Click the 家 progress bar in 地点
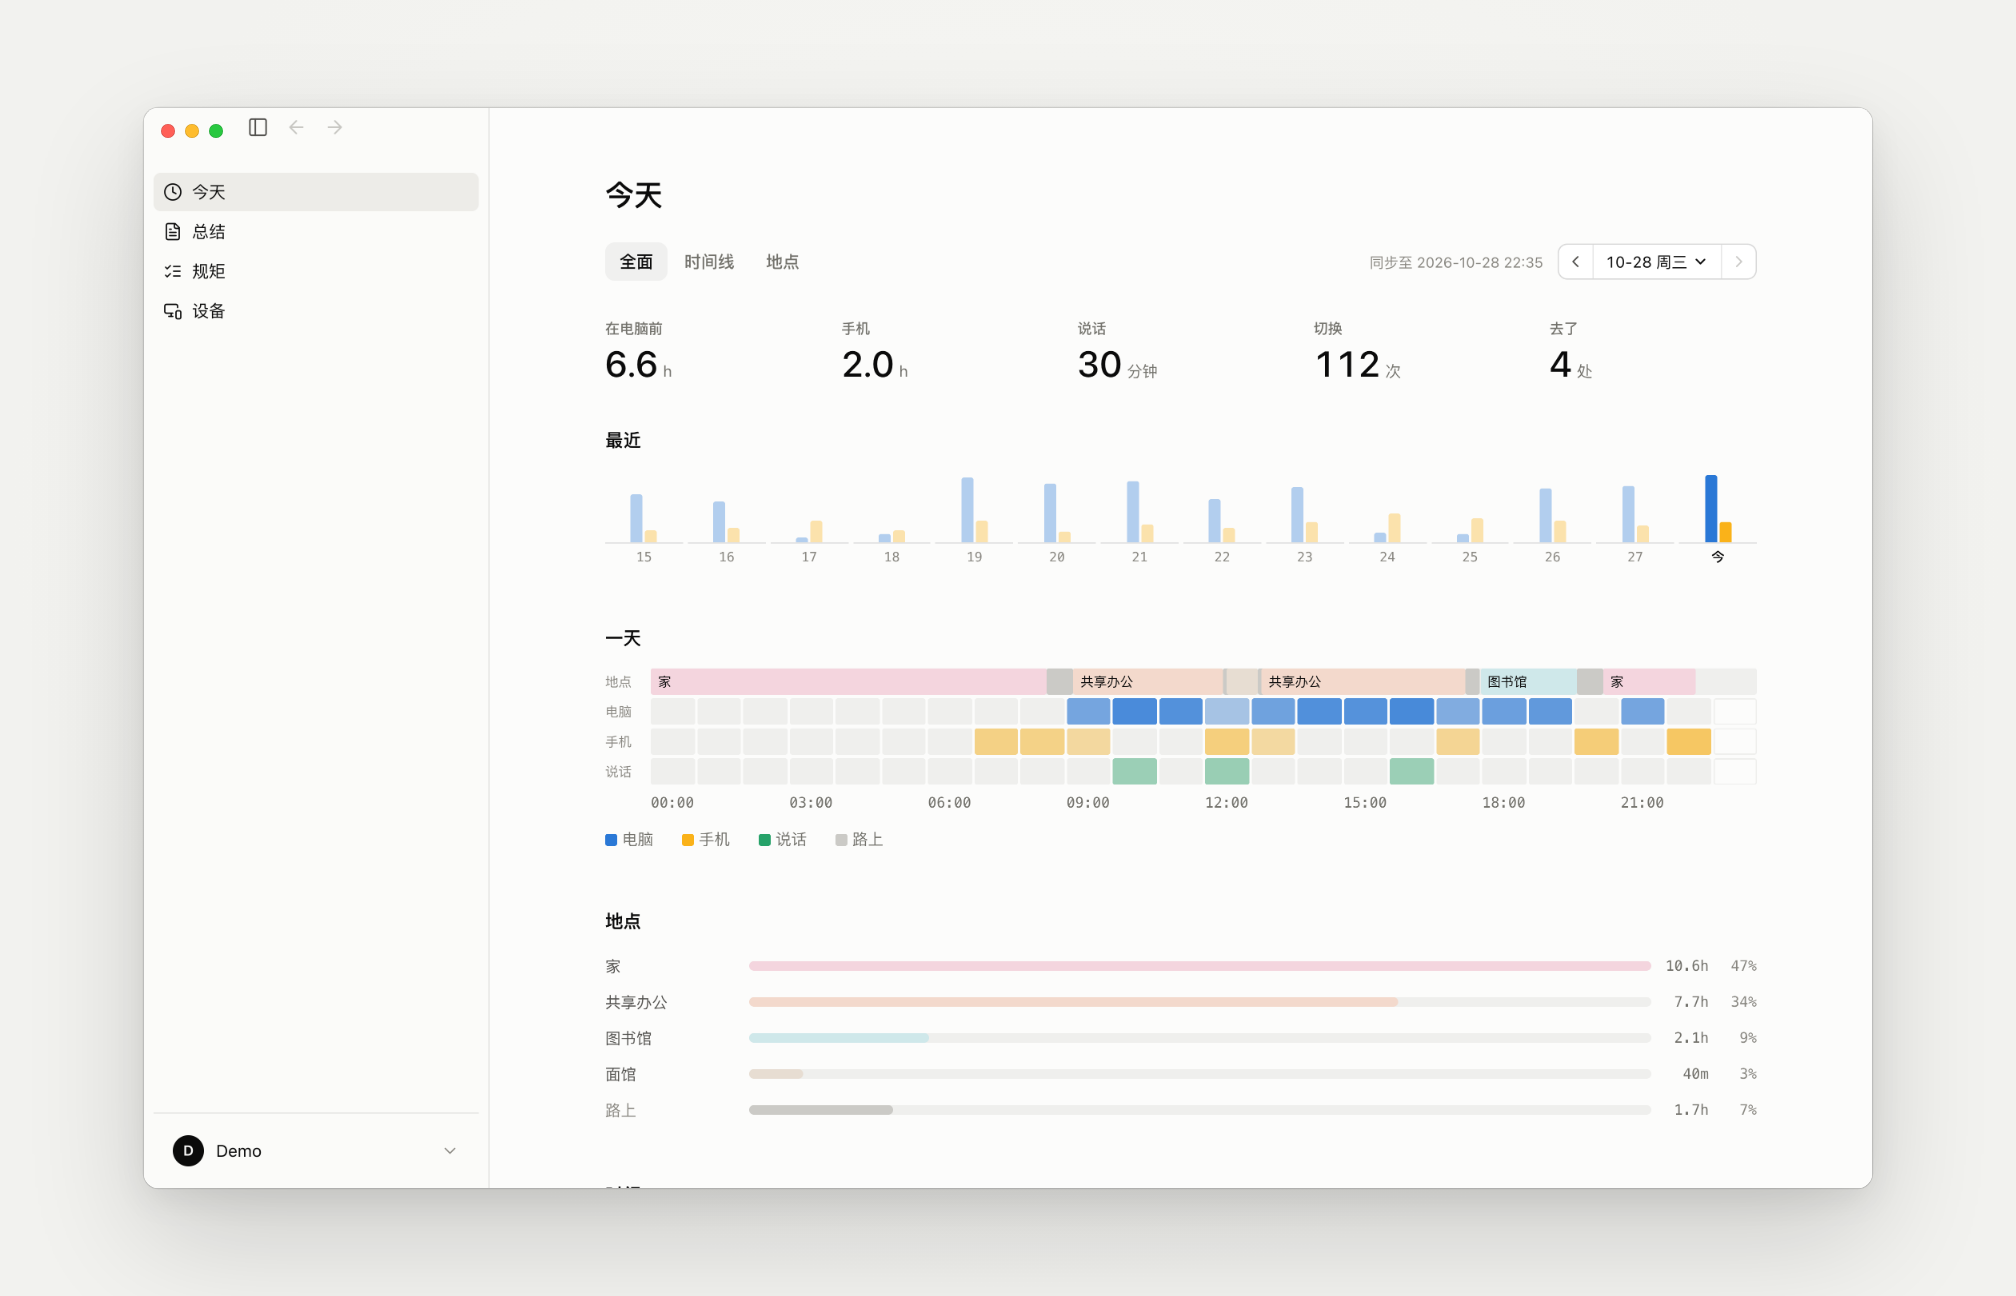The image size is (2016, 1296). pyautogui.click(x=1199, y=966)
